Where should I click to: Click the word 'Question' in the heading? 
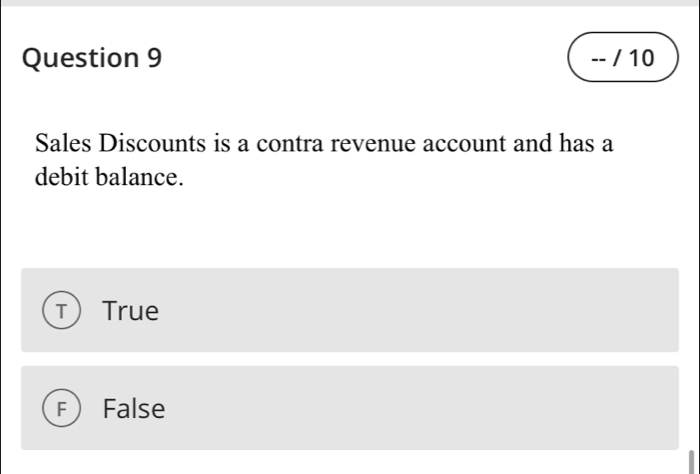coord(81,58)
